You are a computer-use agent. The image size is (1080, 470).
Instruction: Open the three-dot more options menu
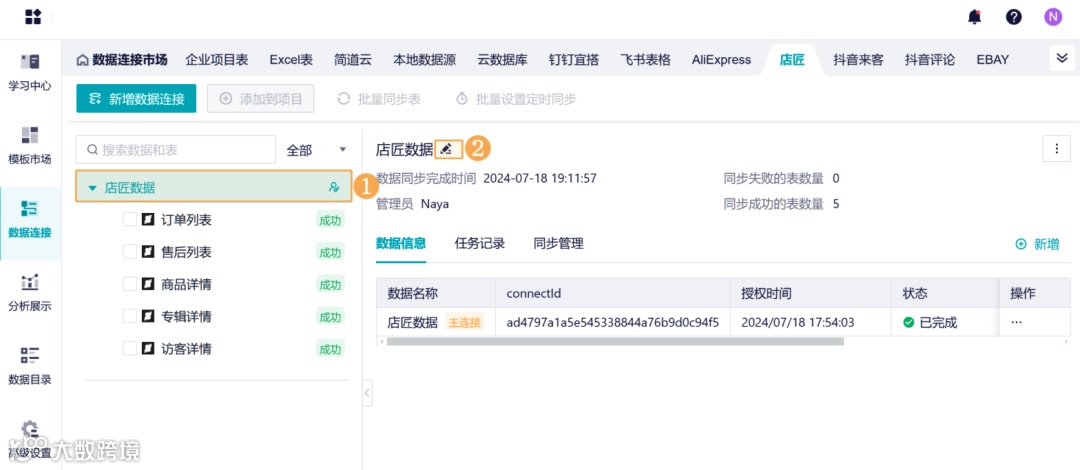(x=1057, y=148)
